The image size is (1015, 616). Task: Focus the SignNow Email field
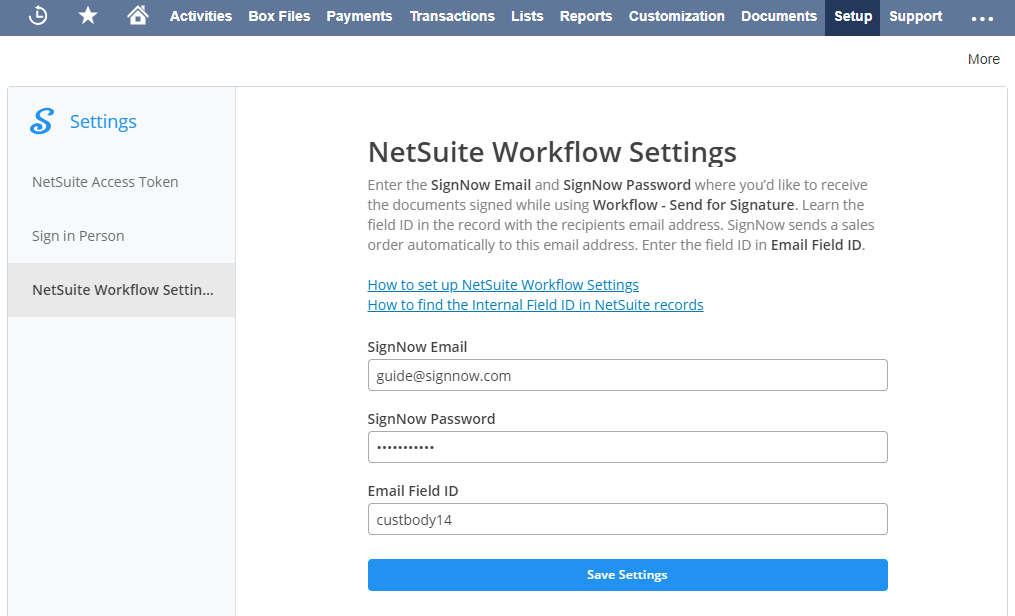coord(627,375)
